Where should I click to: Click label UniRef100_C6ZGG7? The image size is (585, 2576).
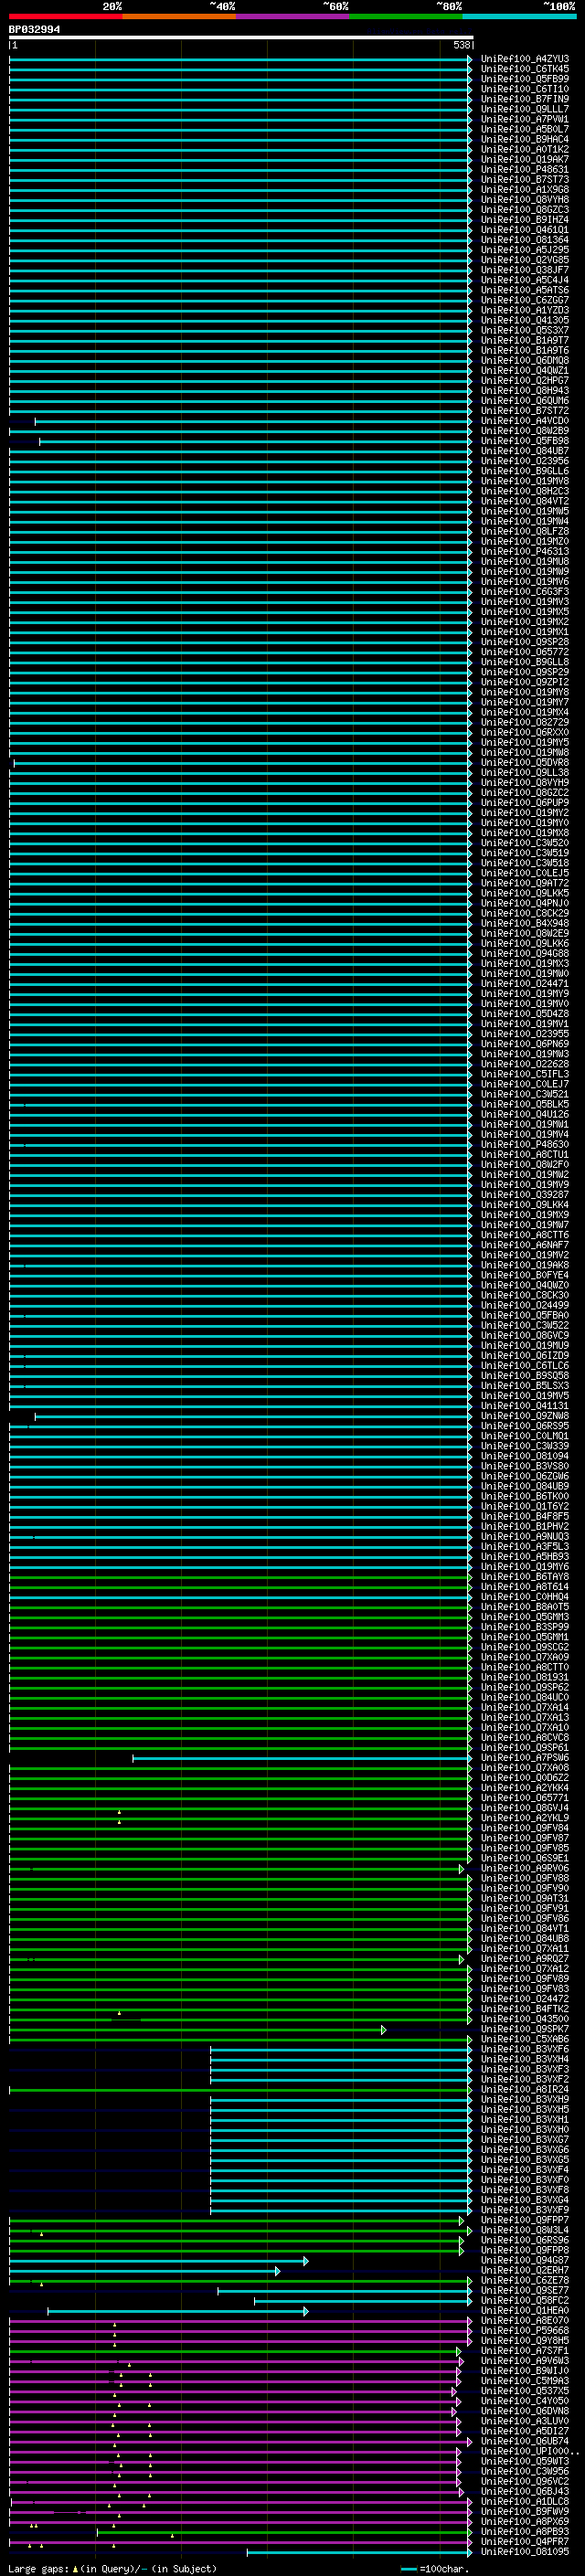(525, 300)
